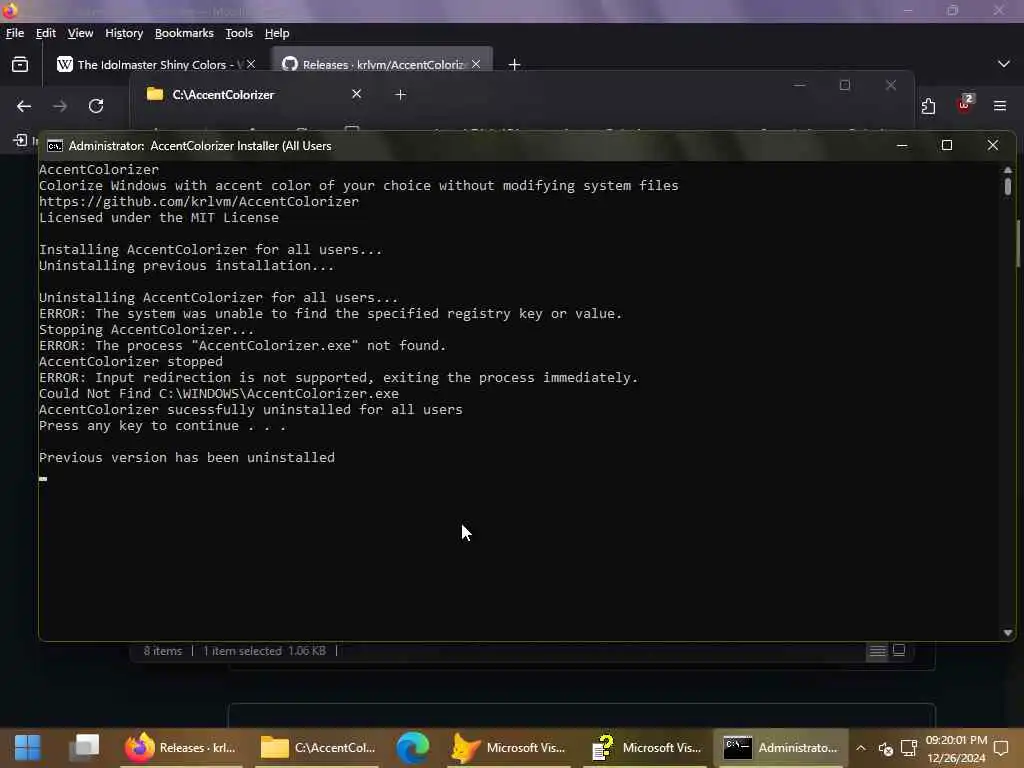Open the Bookmarks menu in Firefox
This screenshot has height=768, width=1024.
184,33
